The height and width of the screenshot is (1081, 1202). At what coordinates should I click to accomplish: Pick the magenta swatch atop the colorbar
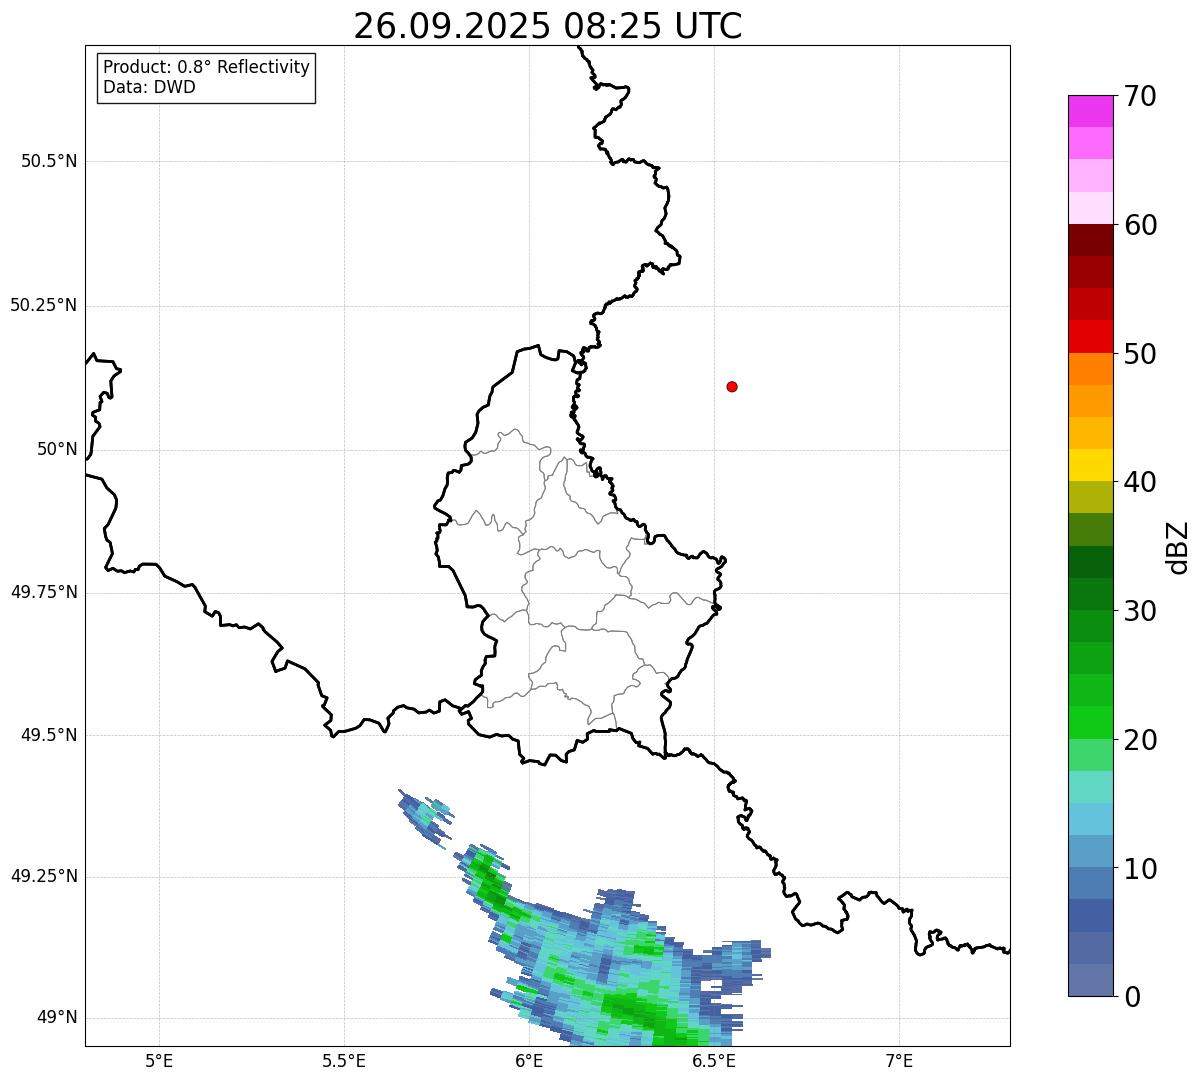point(1090,111)
